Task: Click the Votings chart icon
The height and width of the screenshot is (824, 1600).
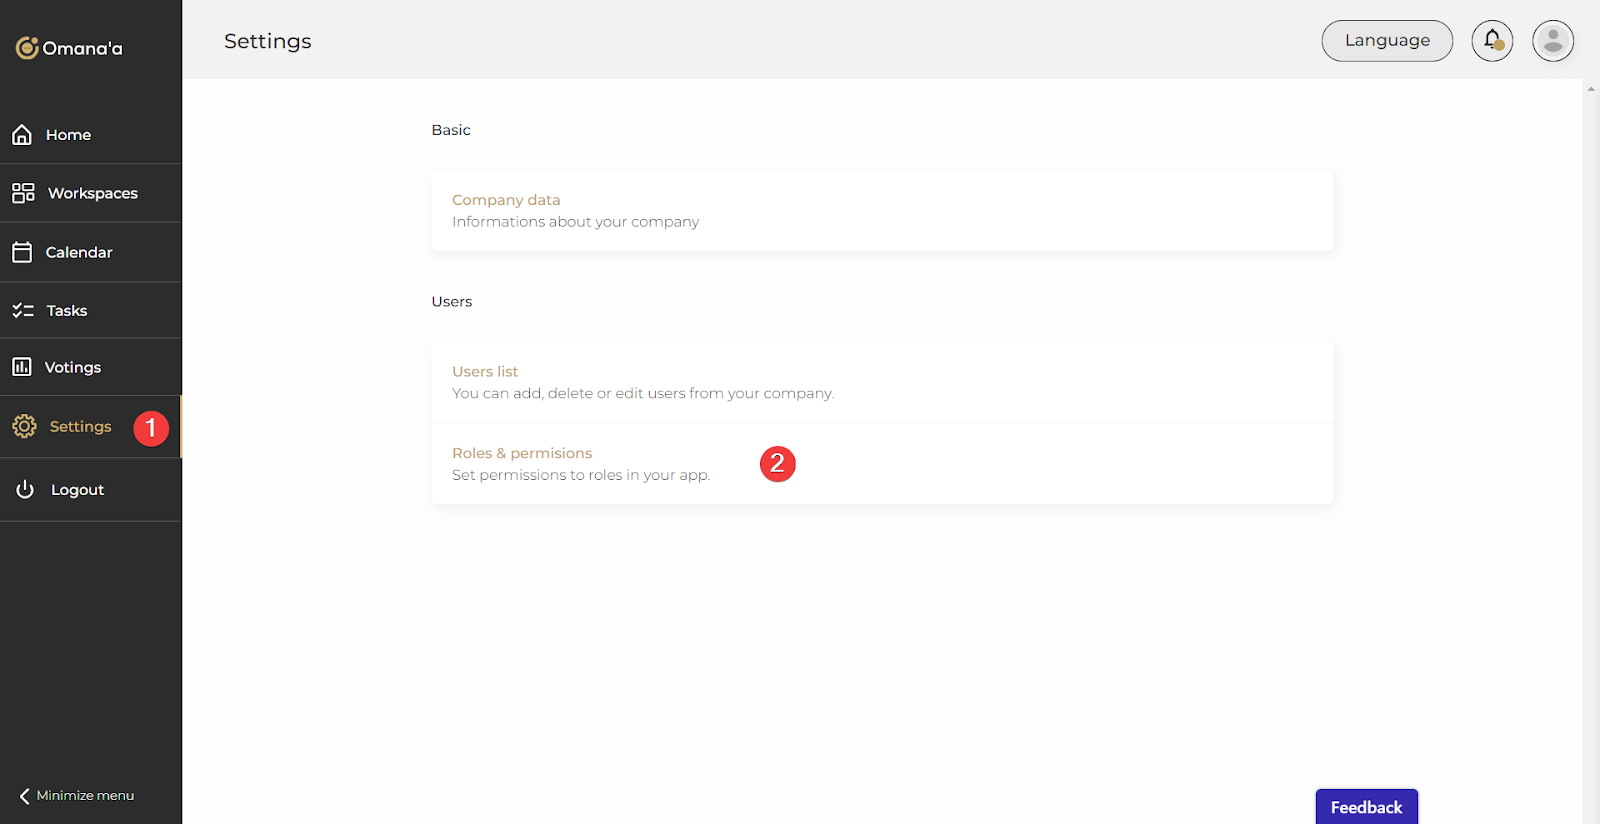Action: pyautogui.click(x=22, y=367)
